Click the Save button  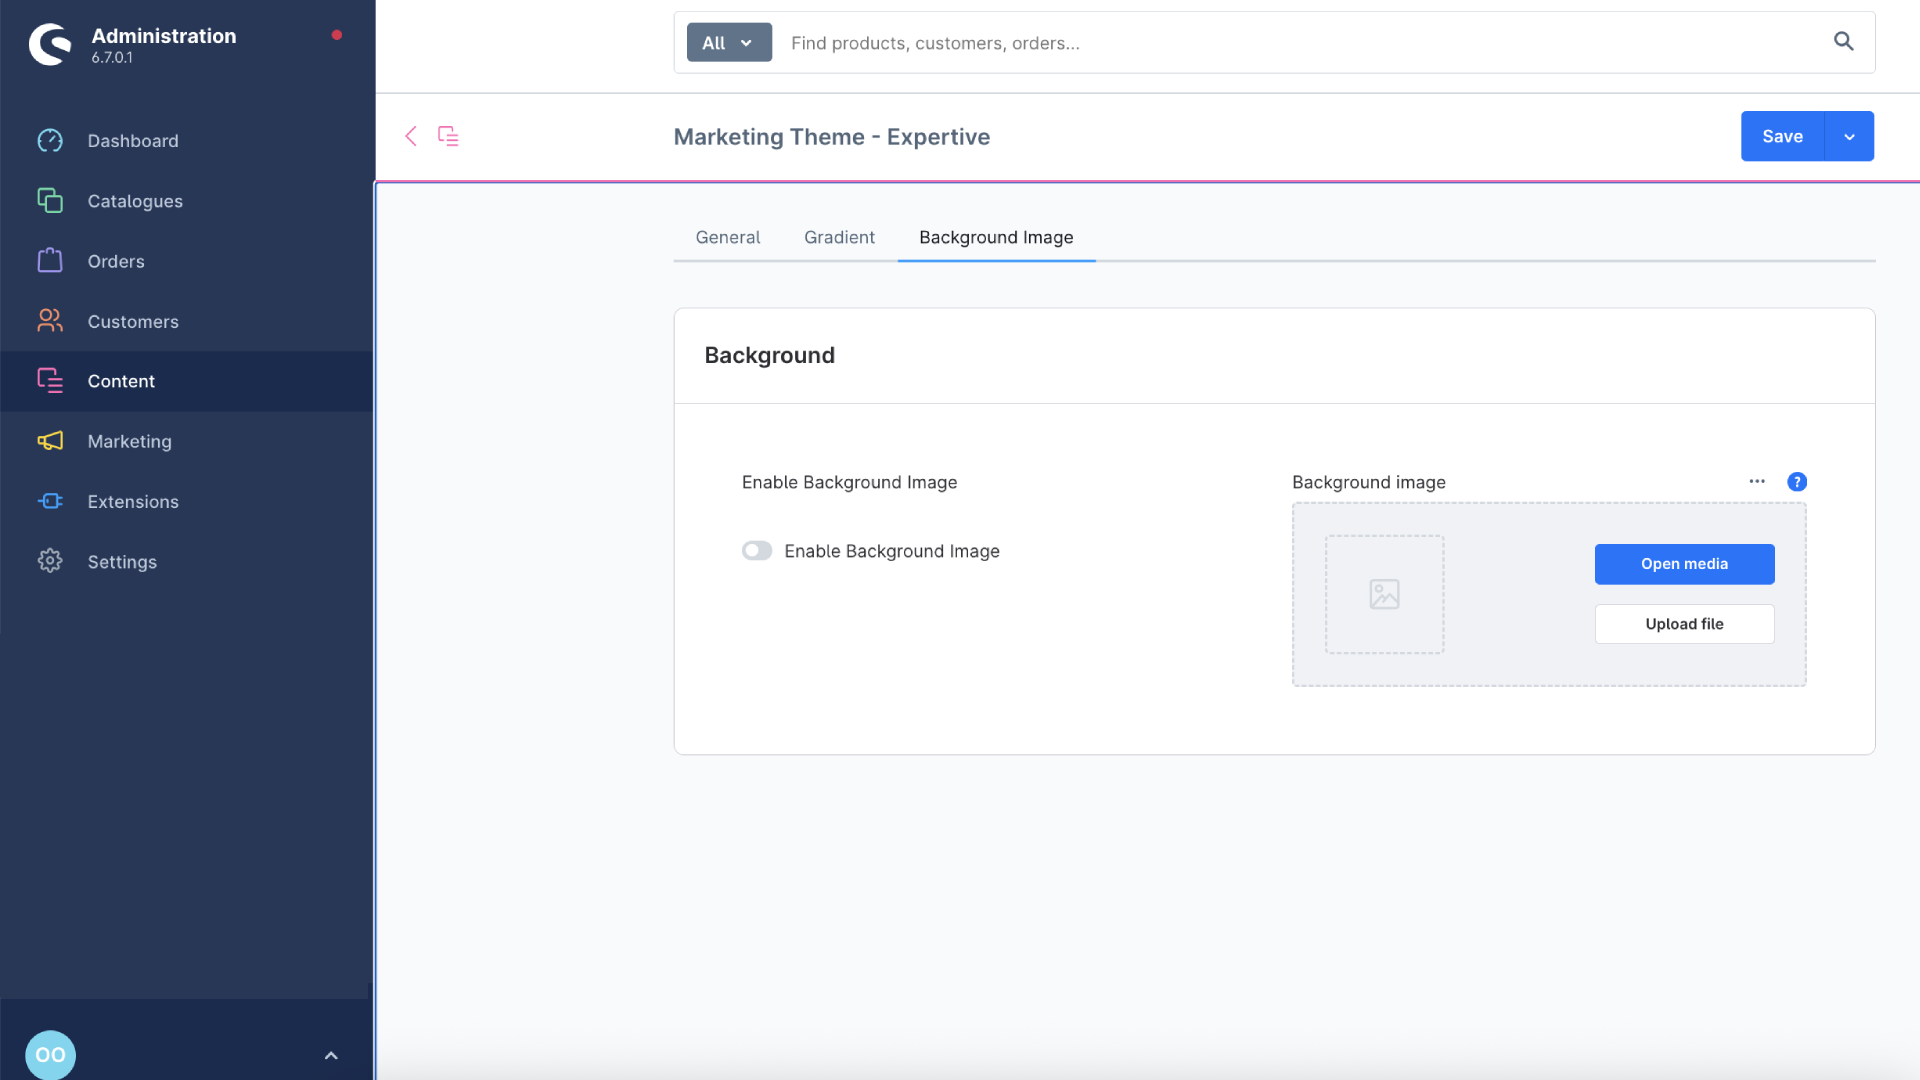click(x=1782, y=136)
